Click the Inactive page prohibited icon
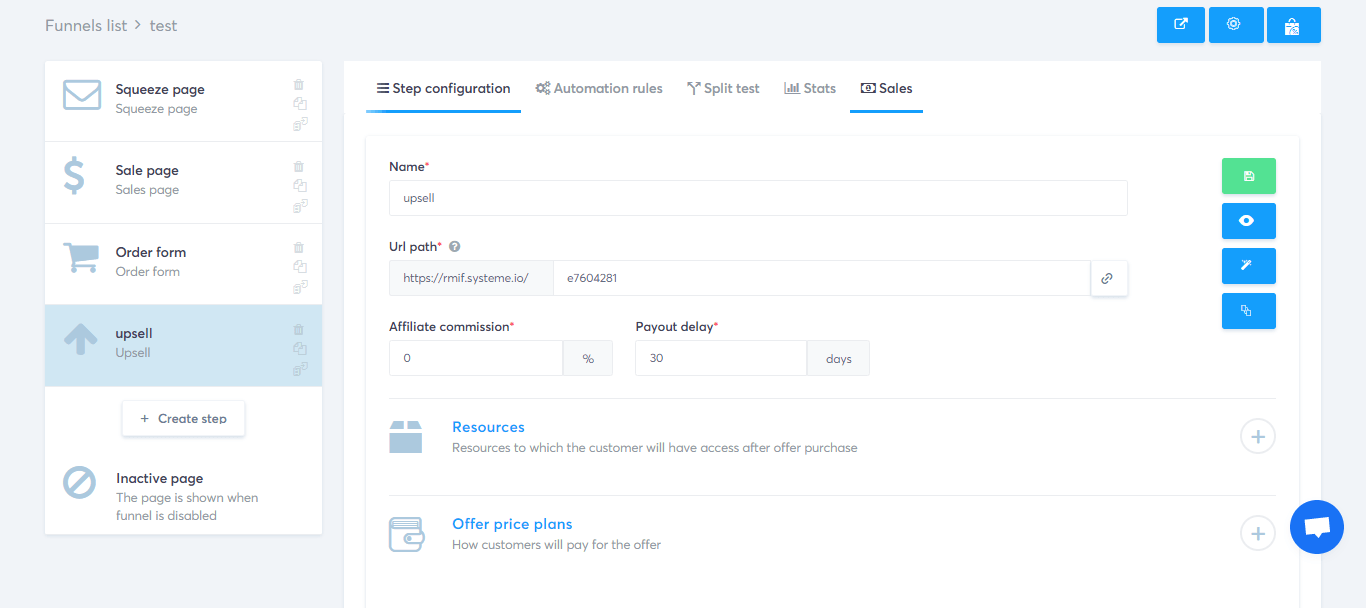This screenshot has width=1366, height=608. 79,483
